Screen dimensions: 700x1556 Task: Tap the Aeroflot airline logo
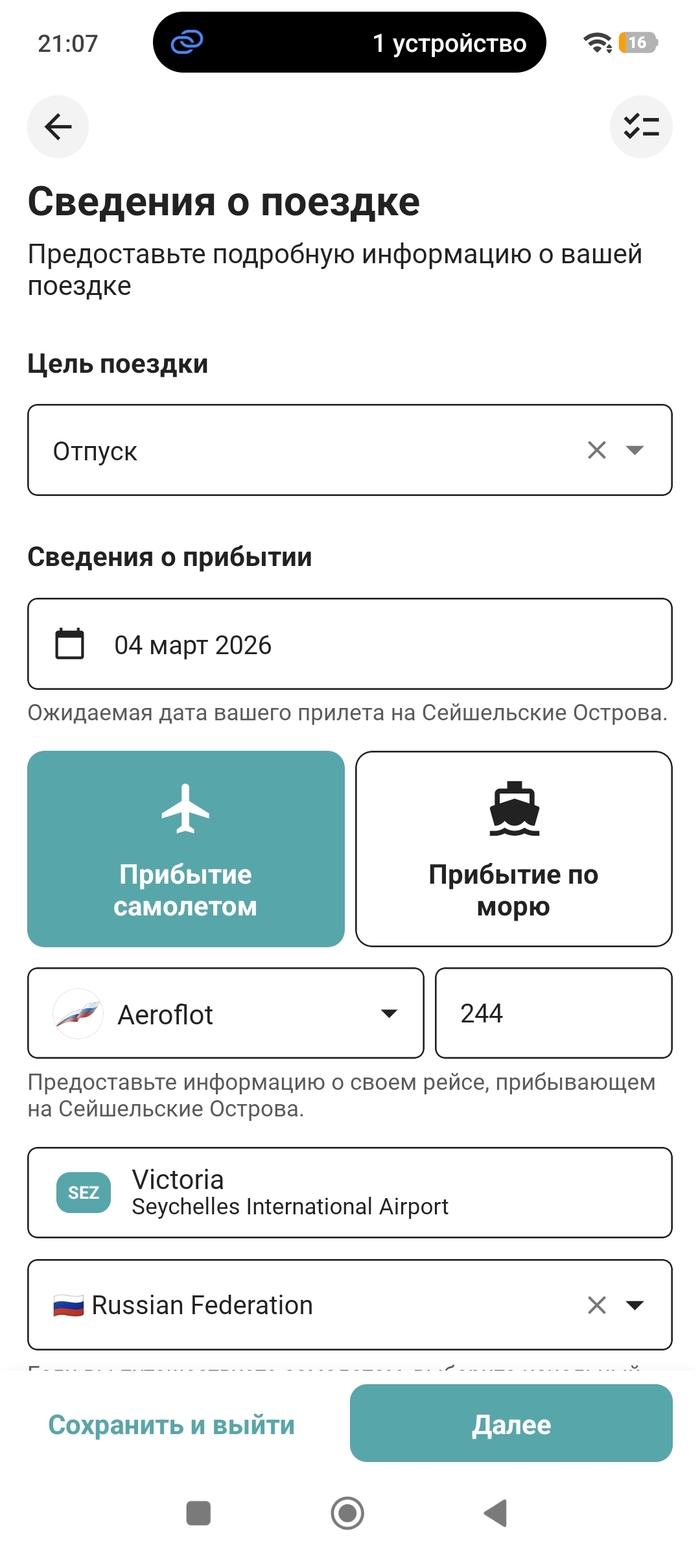pos(78,1014)
